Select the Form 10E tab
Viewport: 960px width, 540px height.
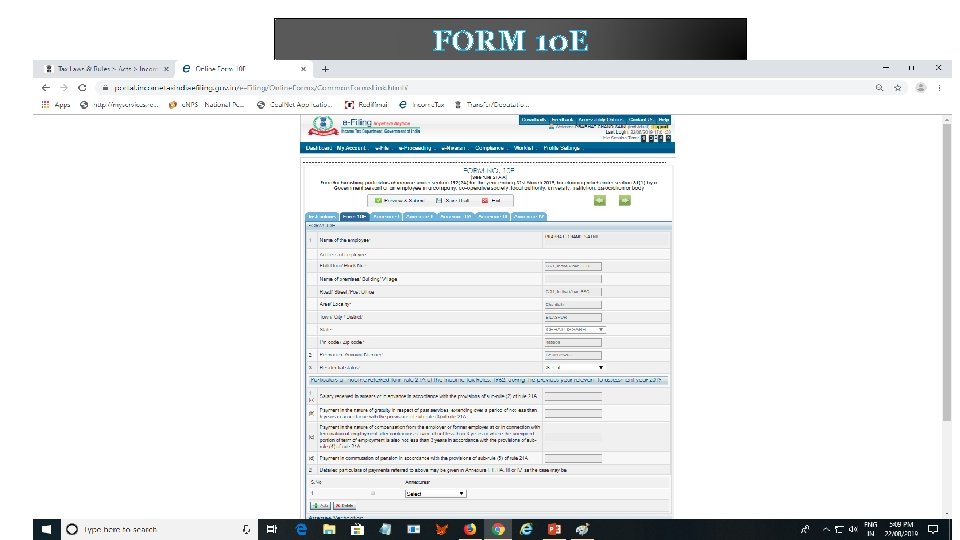354,217
